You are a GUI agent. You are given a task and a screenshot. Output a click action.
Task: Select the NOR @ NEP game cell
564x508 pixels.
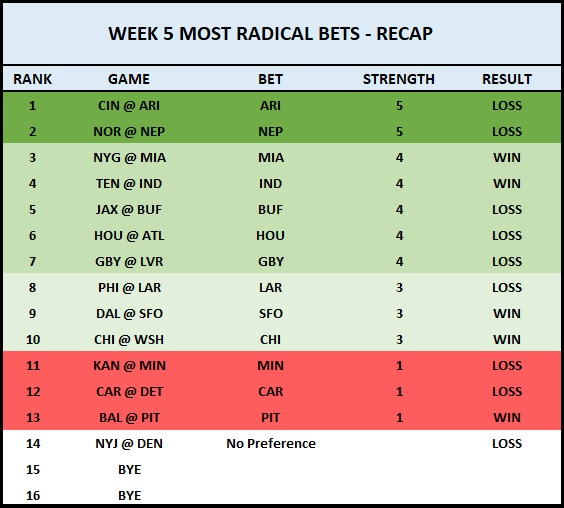[129, 132]
